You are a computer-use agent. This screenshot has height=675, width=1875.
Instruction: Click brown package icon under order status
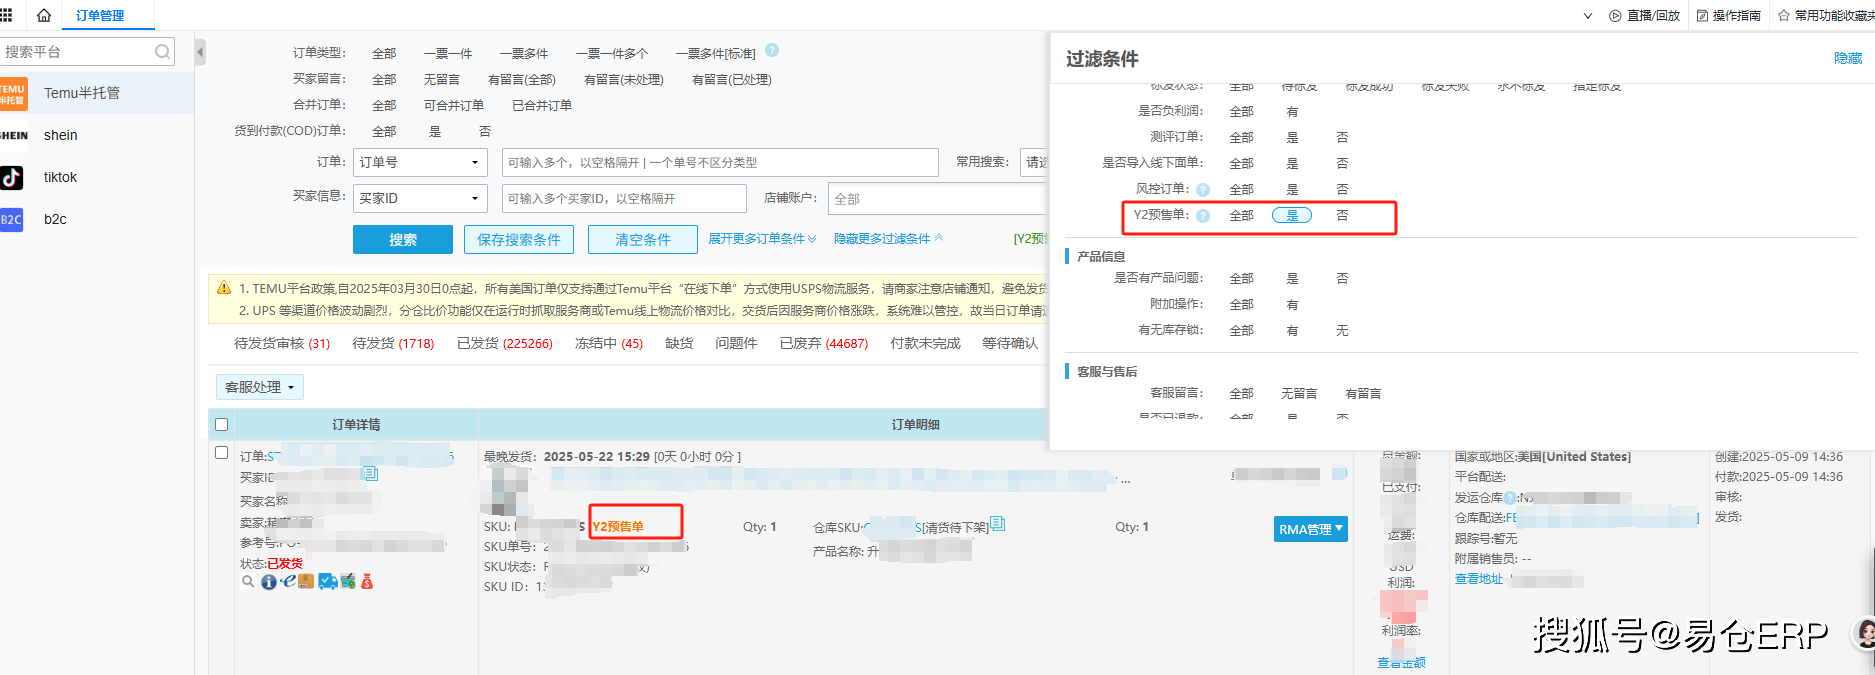tap(306, 581)
